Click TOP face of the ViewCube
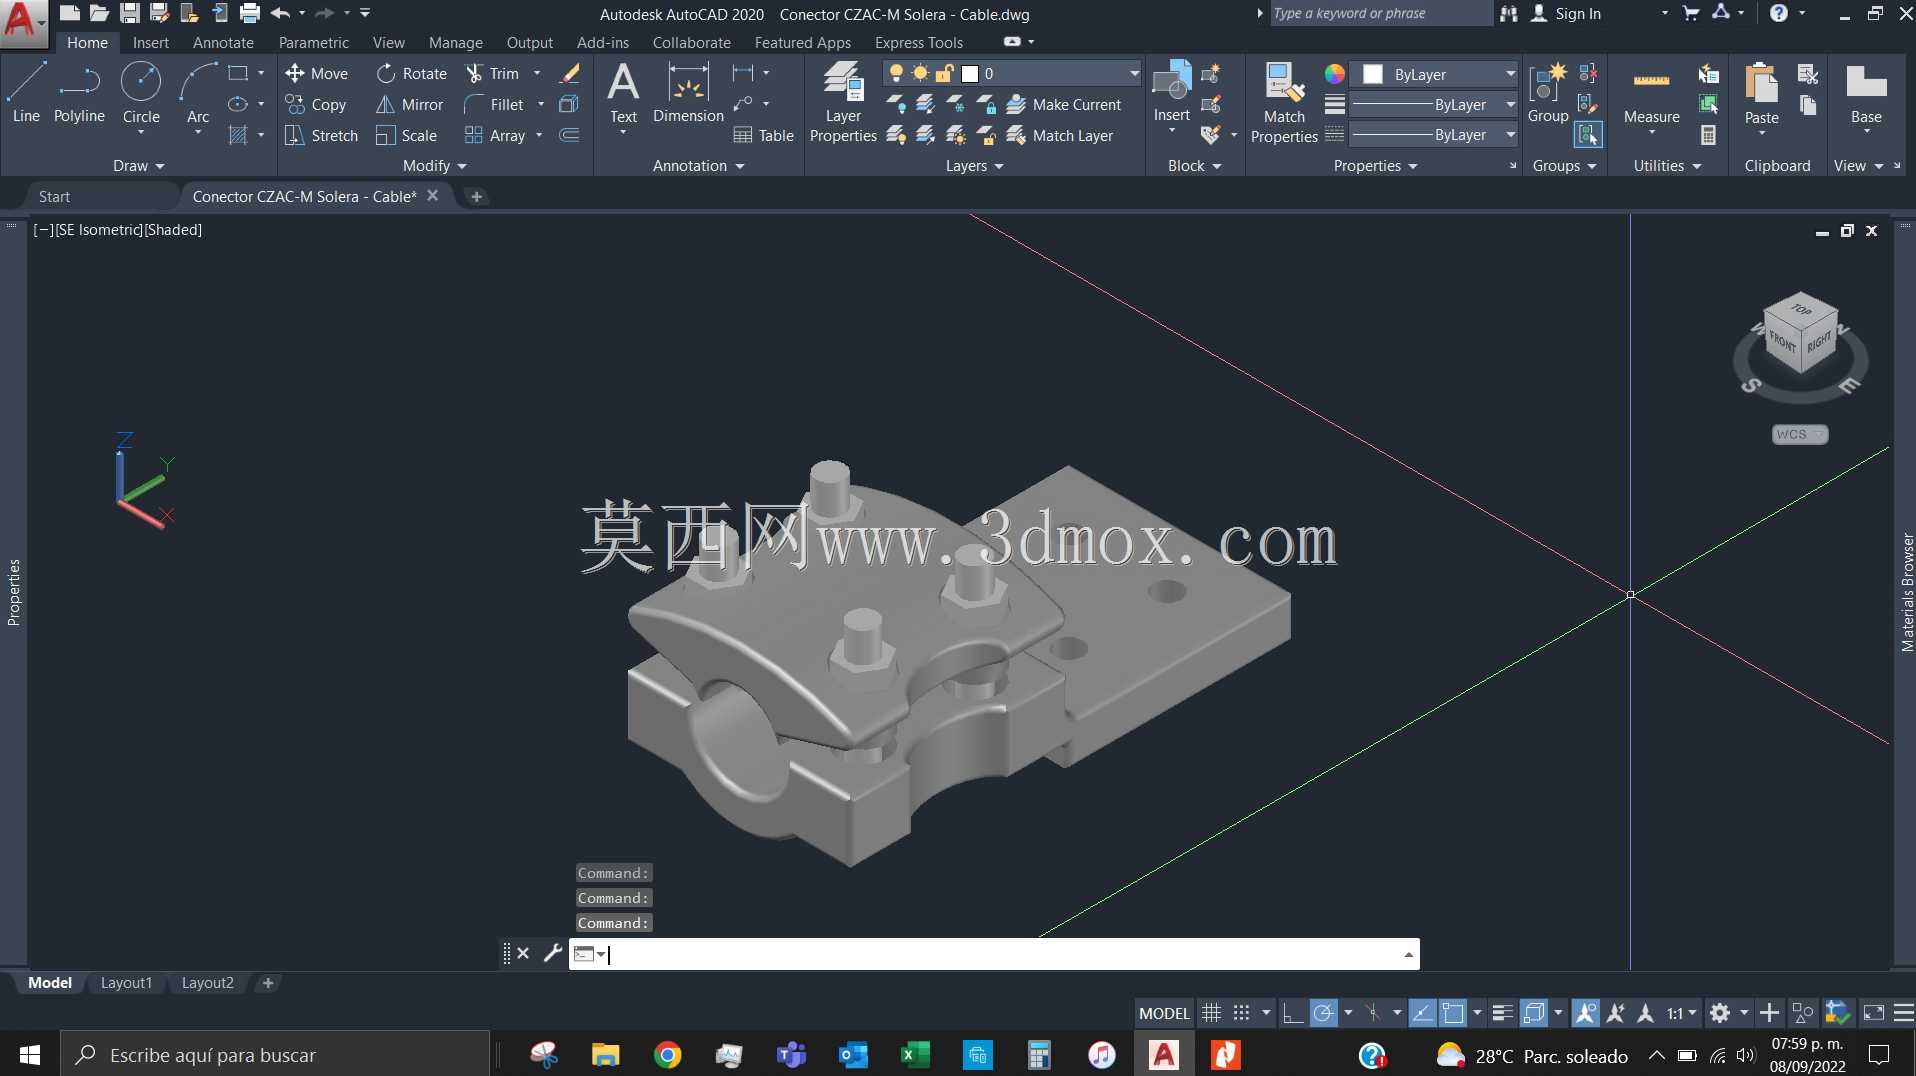This screenshot has width=1916, height=1076. point(1802,310)
